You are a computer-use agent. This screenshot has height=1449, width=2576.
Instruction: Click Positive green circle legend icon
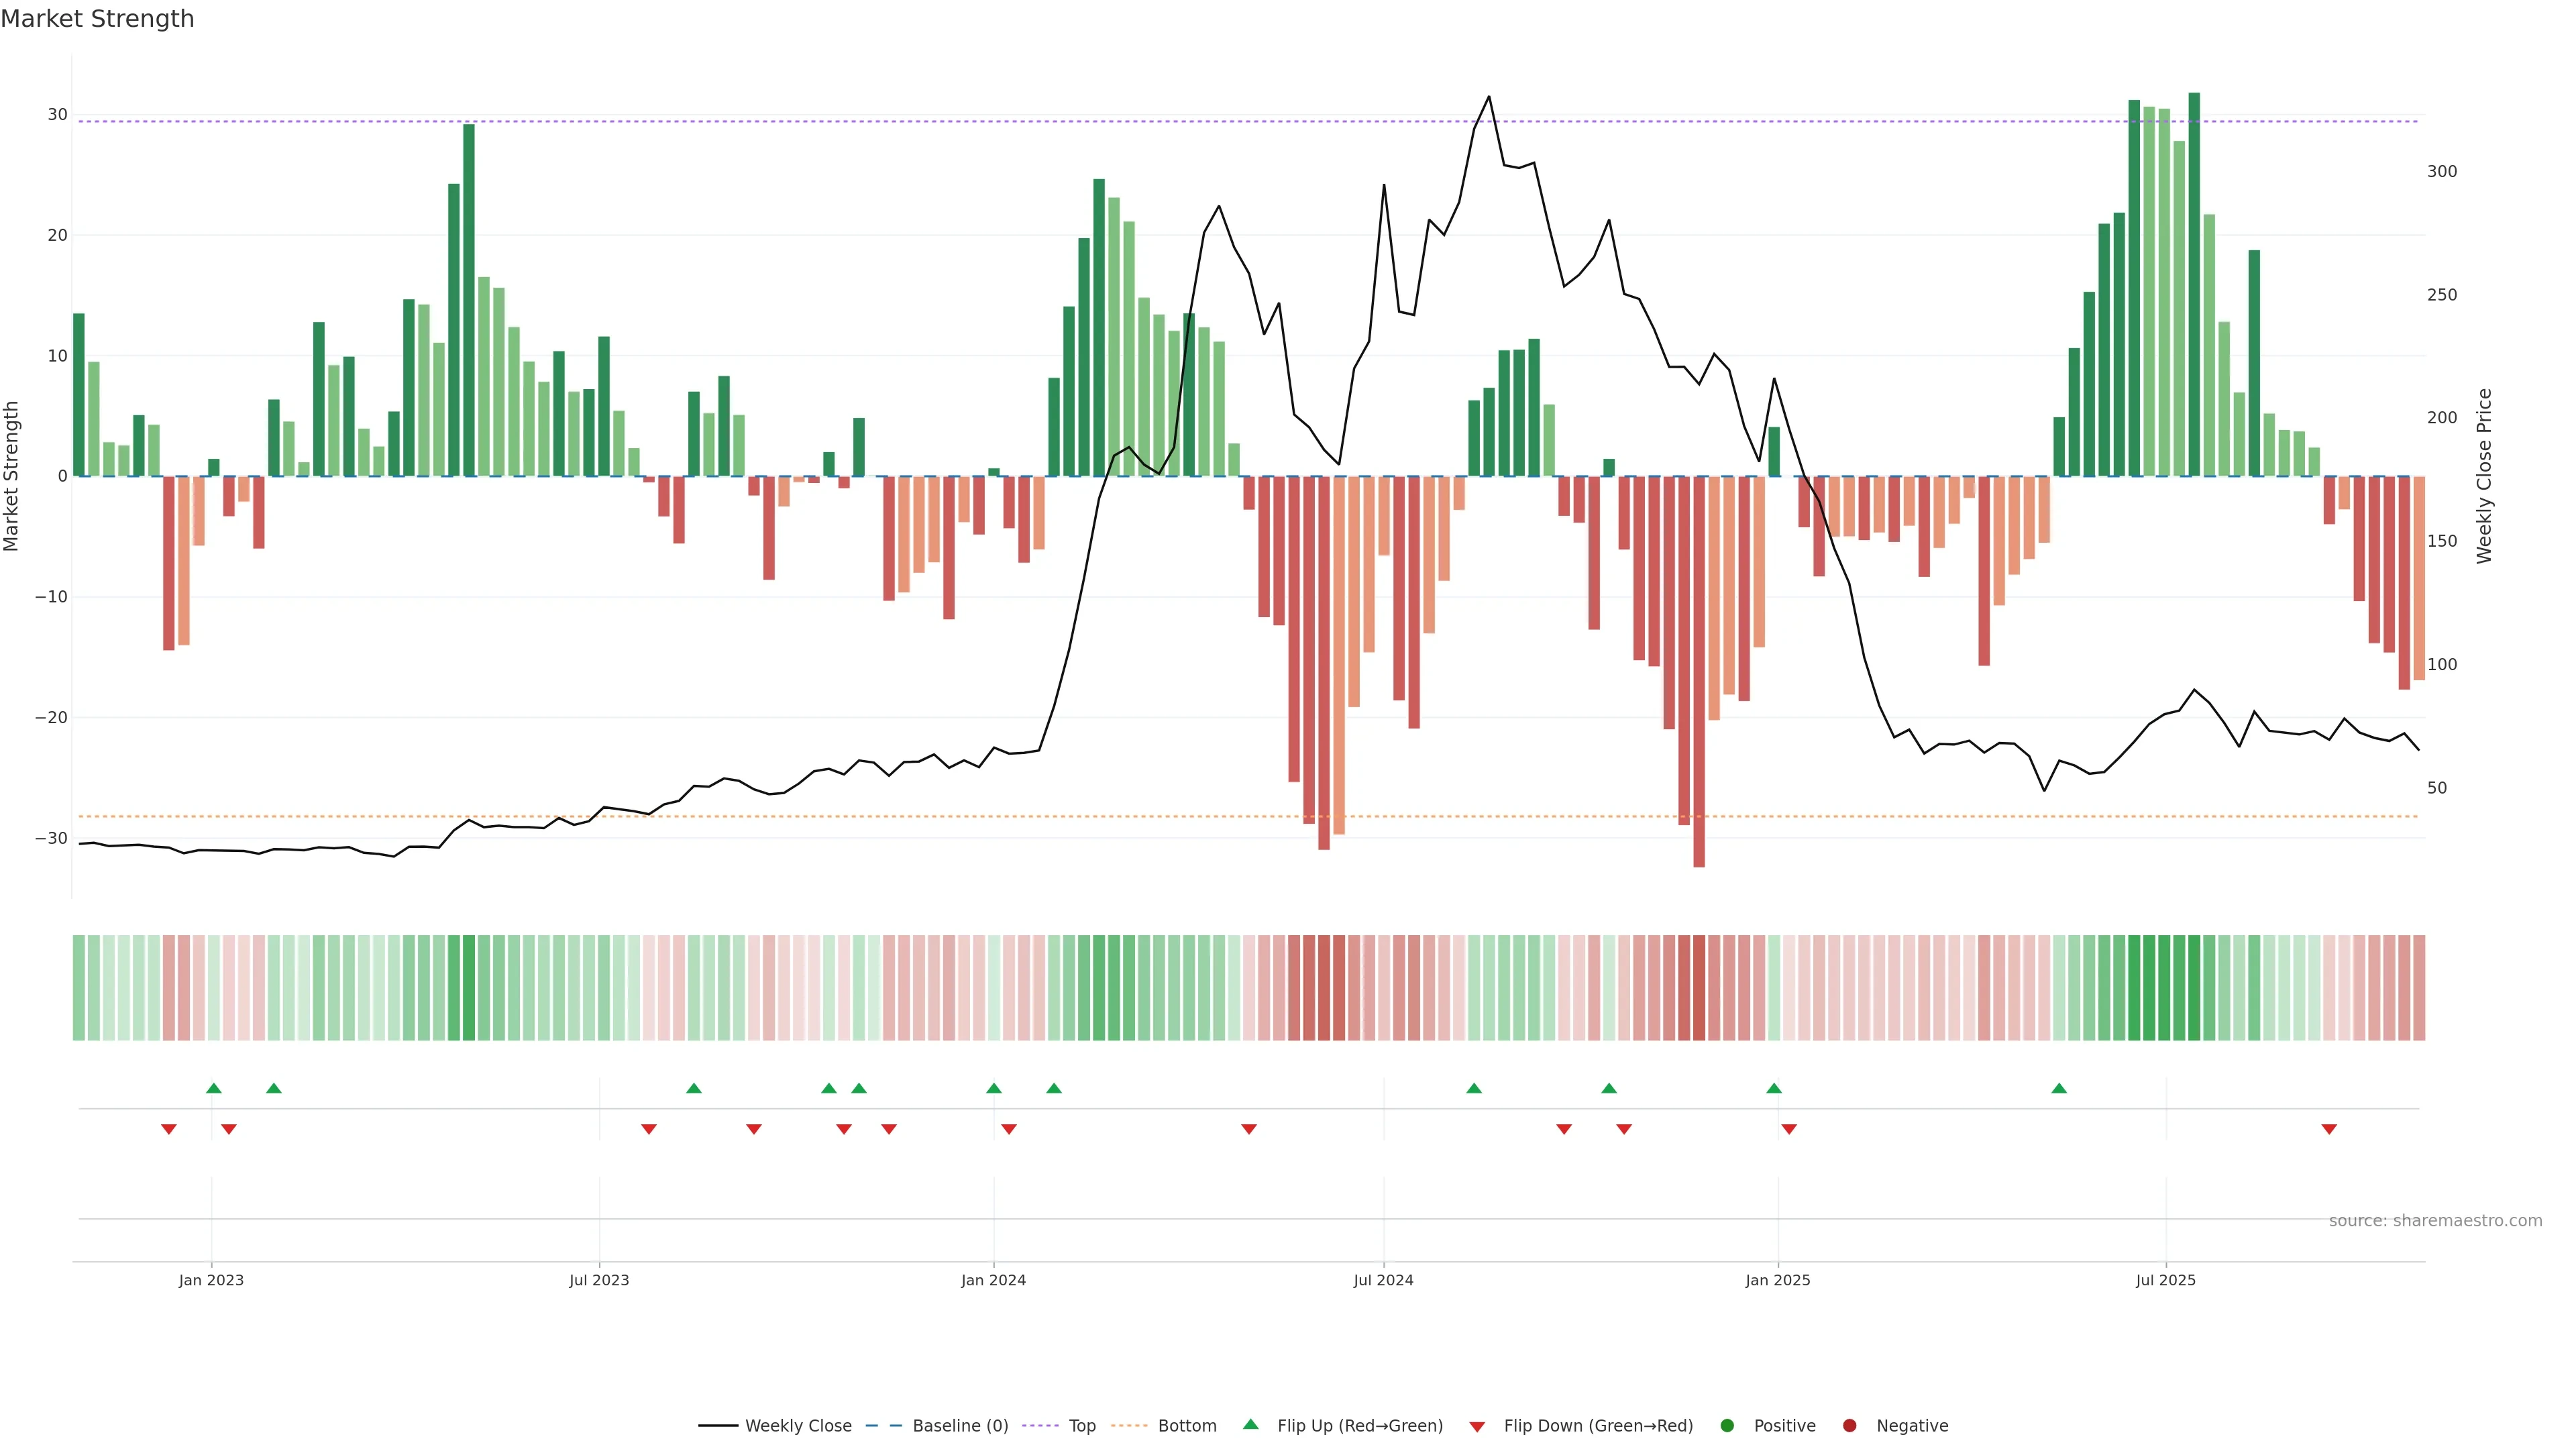pyautogui.click(x=1727, y=1426)
